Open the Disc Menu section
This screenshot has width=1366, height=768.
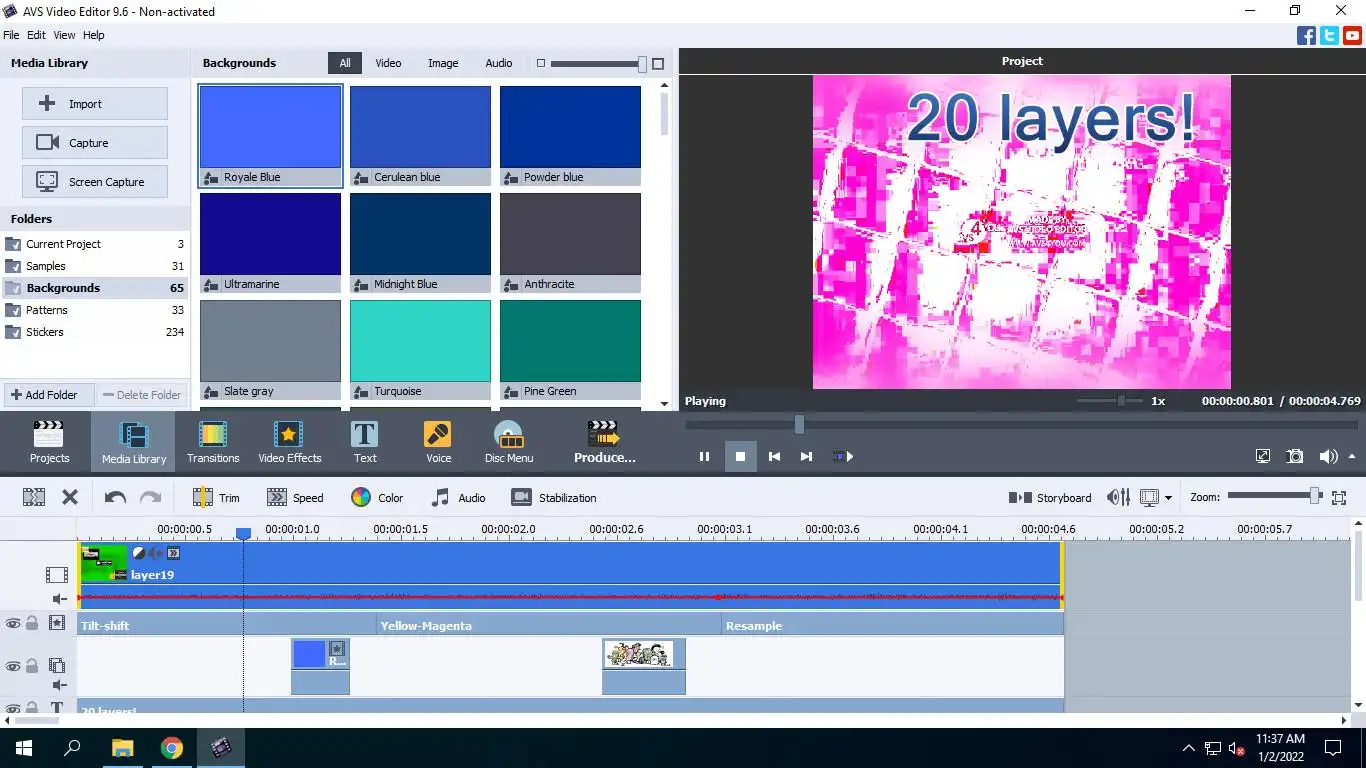coord(509,442)
